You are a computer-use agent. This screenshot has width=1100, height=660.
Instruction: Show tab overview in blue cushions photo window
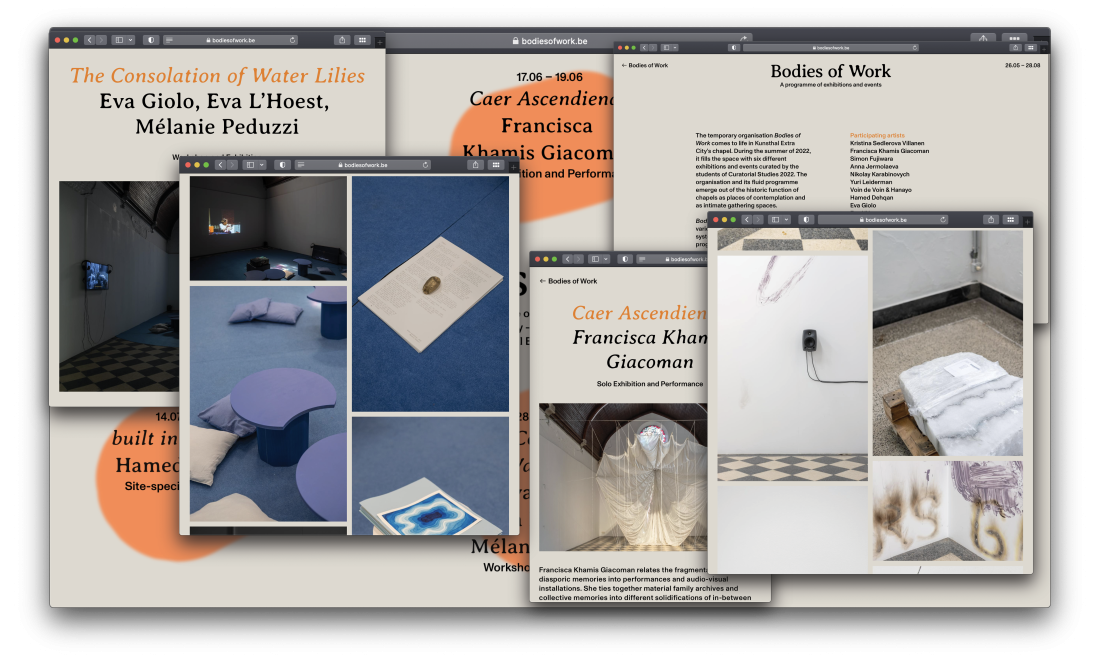[x=496, y=165]
